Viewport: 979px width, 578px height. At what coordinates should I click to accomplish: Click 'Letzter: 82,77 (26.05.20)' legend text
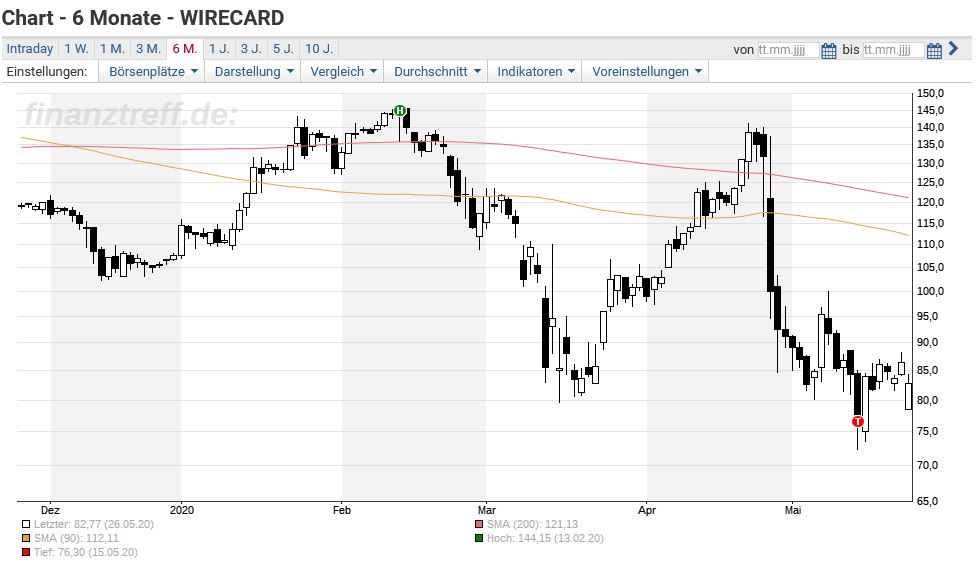94,524
